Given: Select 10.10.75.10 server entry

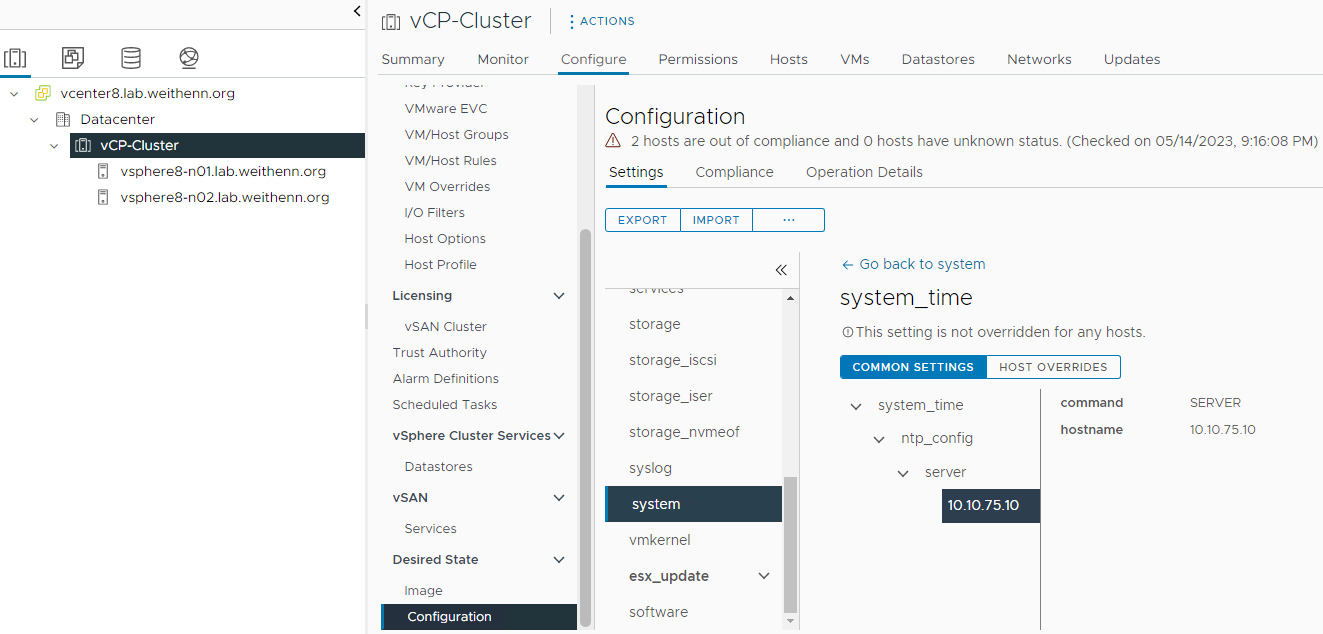Looking at the screenshot, I should click(x=991, y=506).
